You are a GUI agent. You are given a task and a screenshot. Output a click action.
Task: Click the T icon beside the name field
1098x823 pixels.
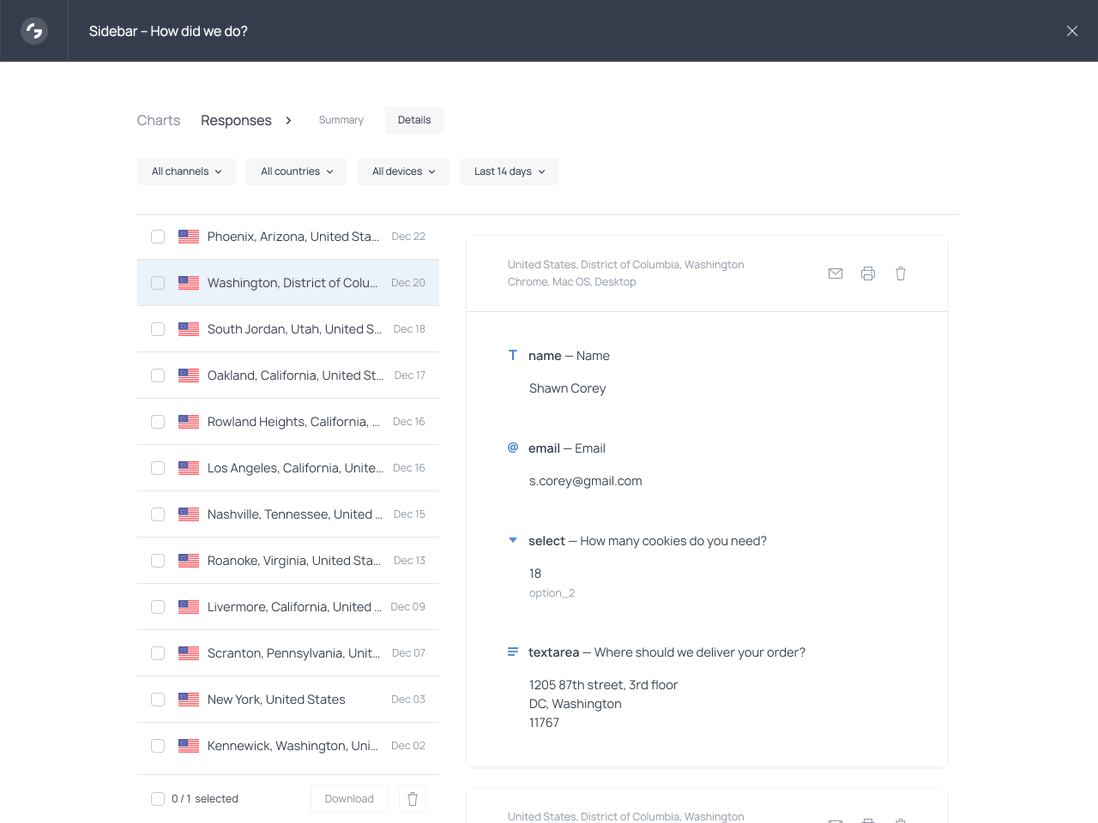coord(512,355)
